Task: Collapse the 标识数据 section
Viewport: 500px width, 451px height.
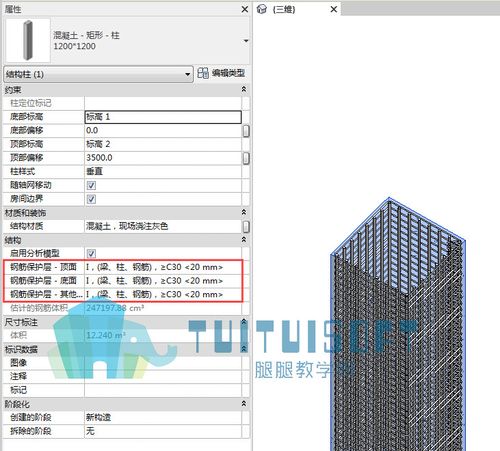Action: tap(244, 349)
